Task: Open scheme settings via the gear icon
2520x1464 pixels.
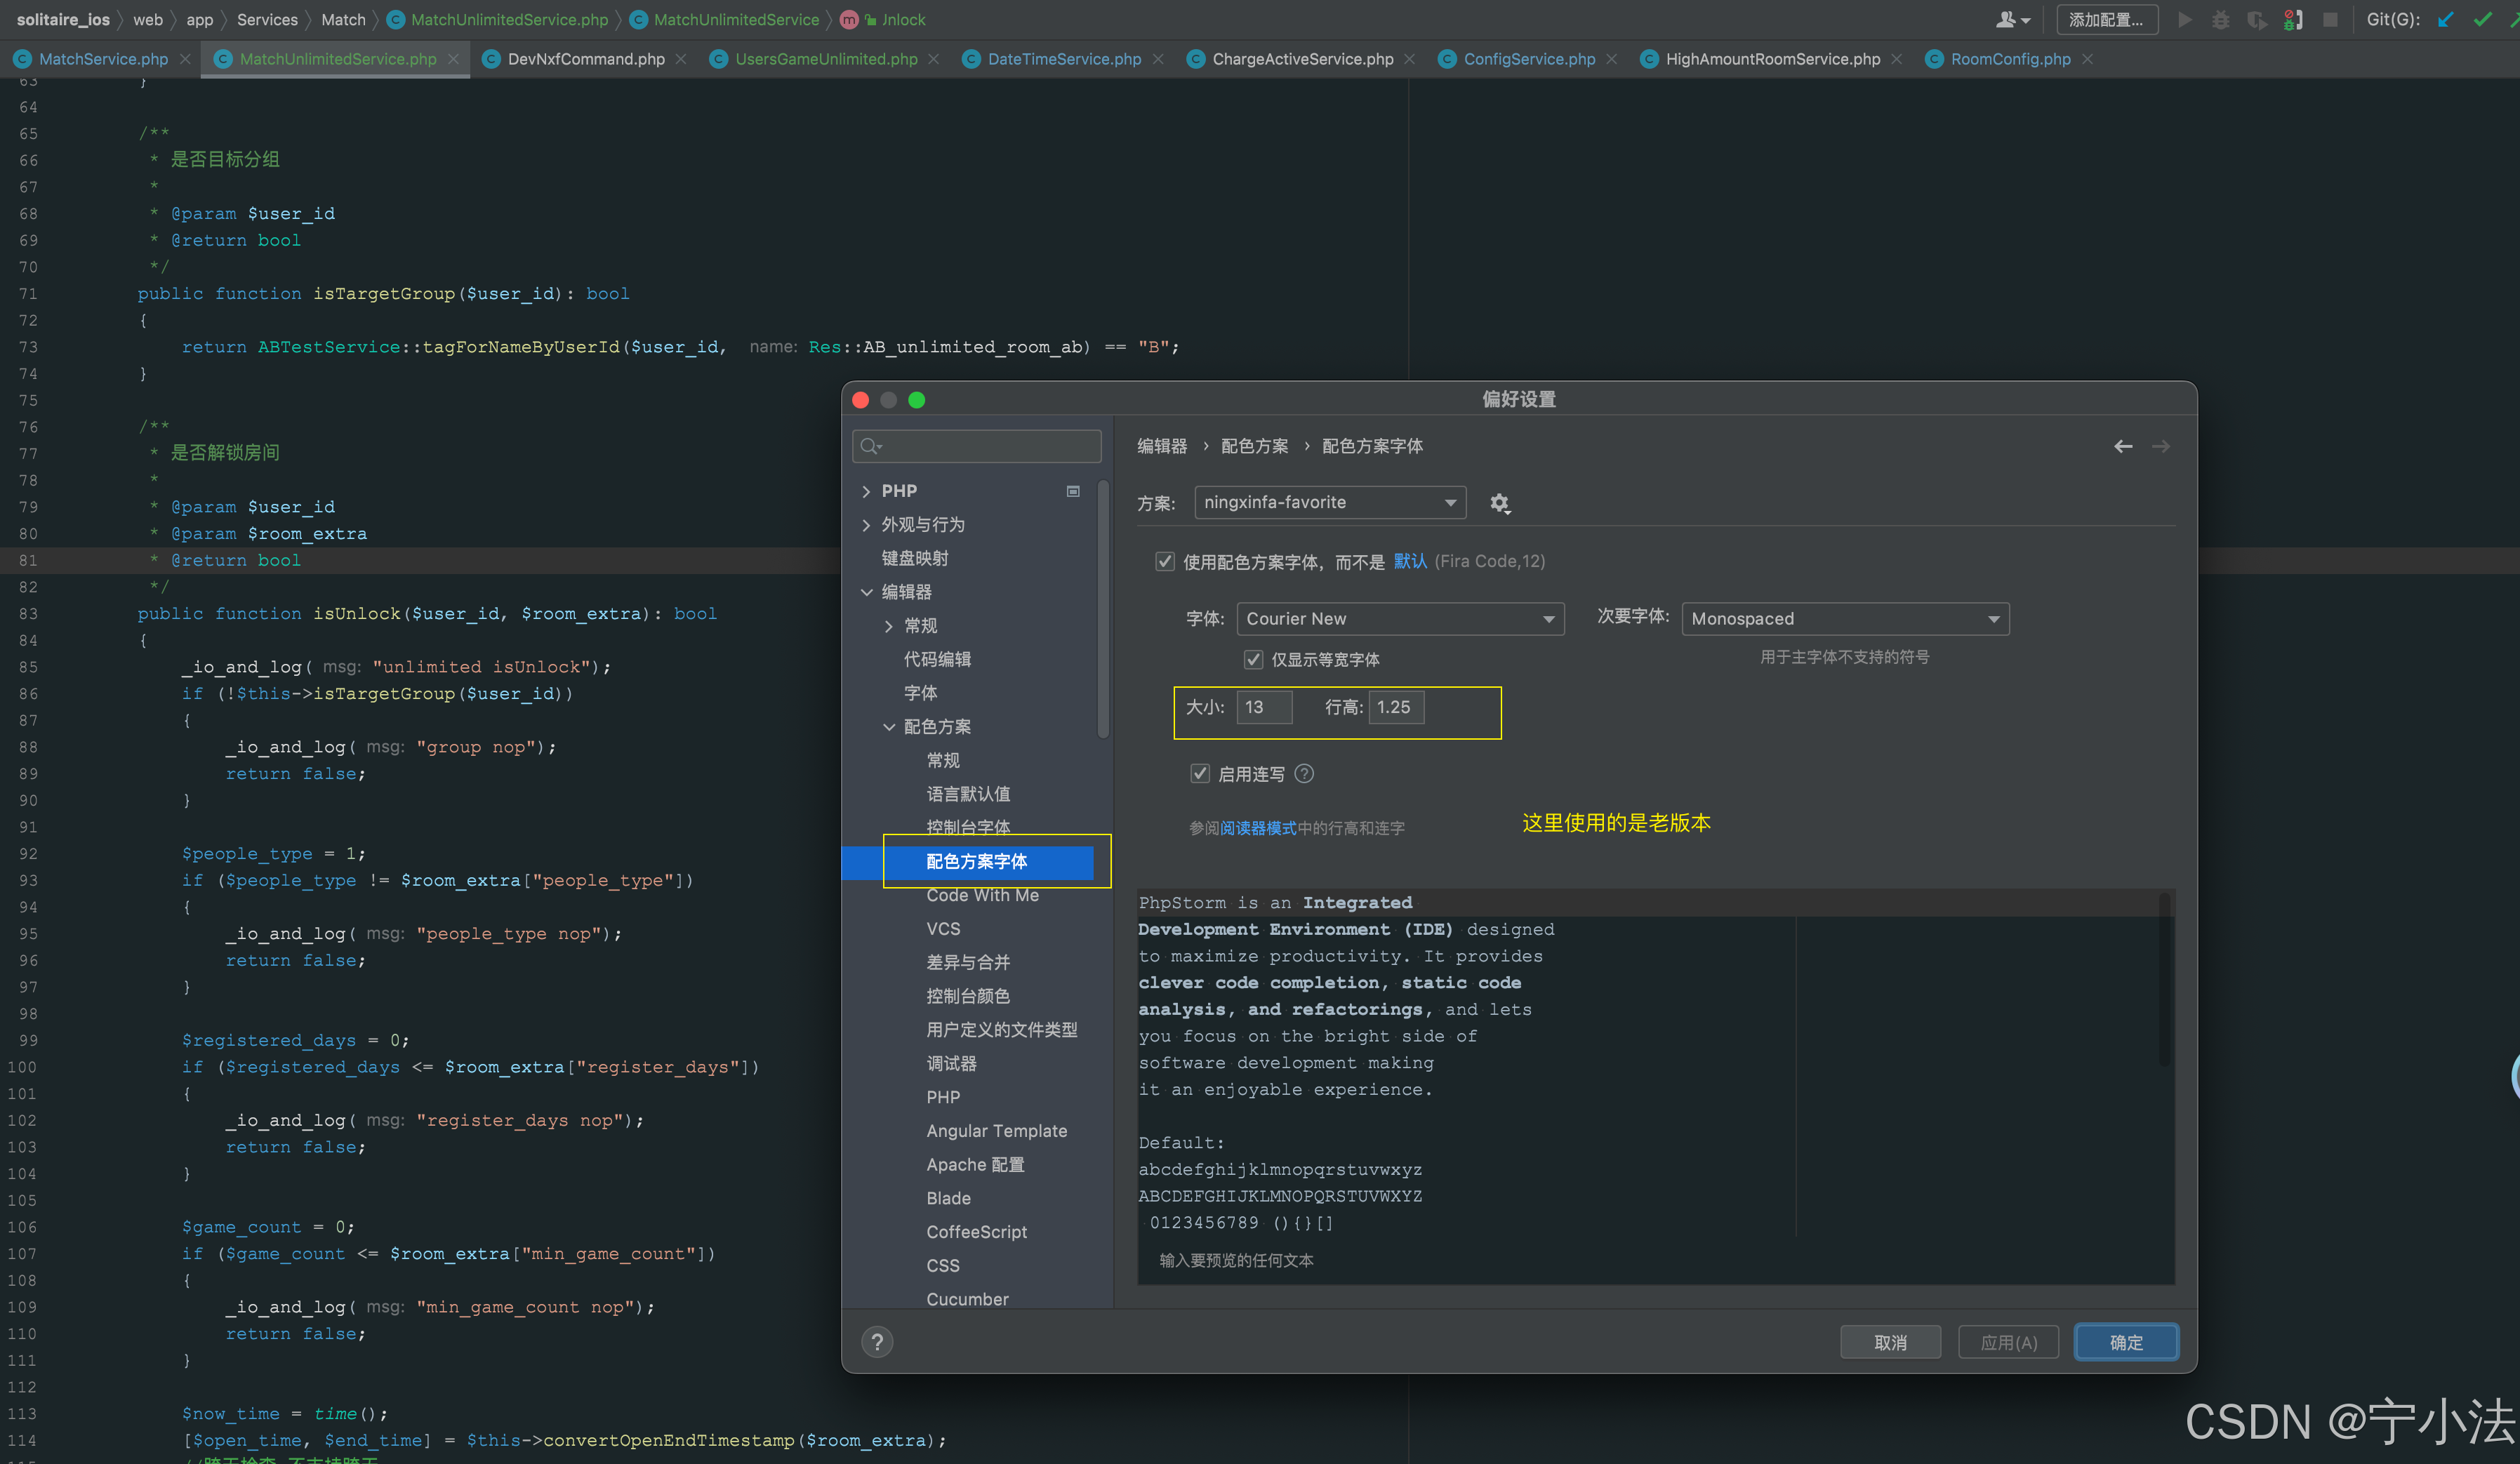Action: (x=1500, y=503)
